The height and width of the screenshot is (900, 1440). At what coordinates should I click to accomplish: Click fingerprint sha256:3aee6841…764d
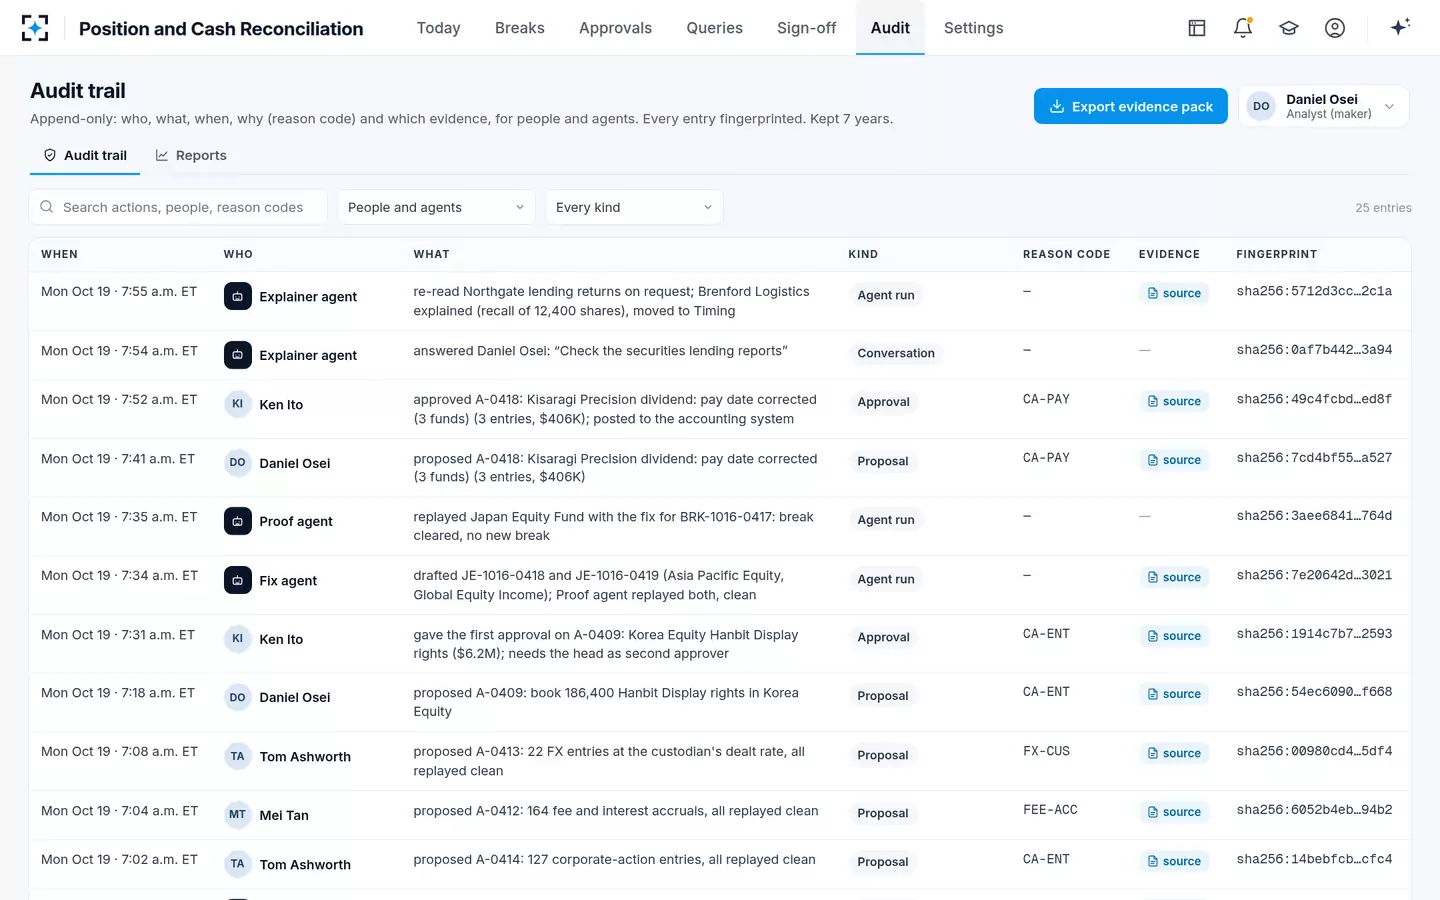coord(1314,516)
